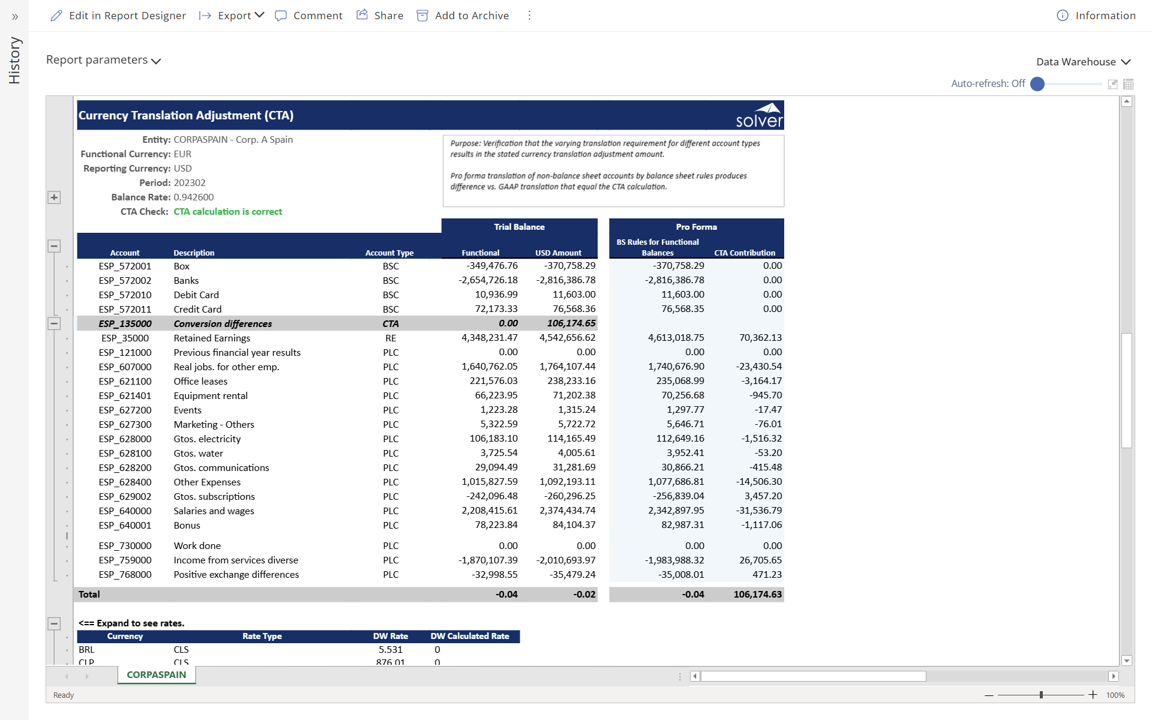1152x720 pixels.
Task: Click the grid table icon beside auto-refresh
Action: click(x=1128, y=84)
